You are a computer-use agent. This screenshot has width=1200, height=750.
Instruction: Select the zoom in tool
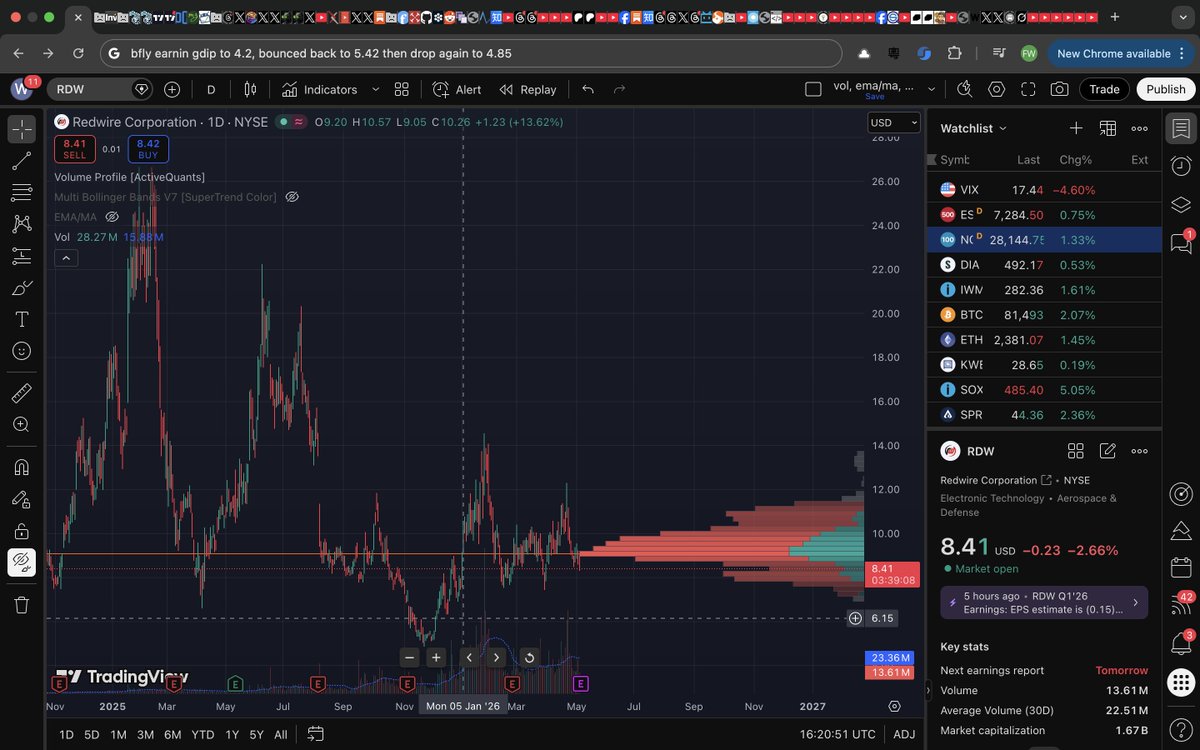point(21,425)
